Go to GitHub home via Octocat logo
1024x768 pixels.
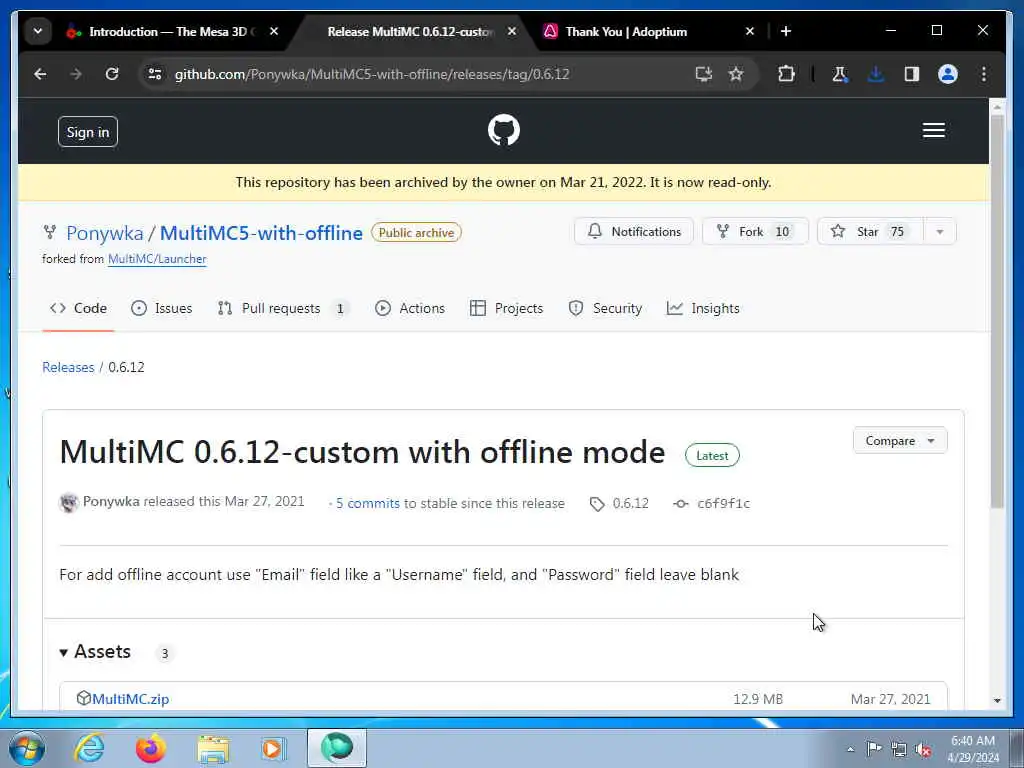click(504, 130)
